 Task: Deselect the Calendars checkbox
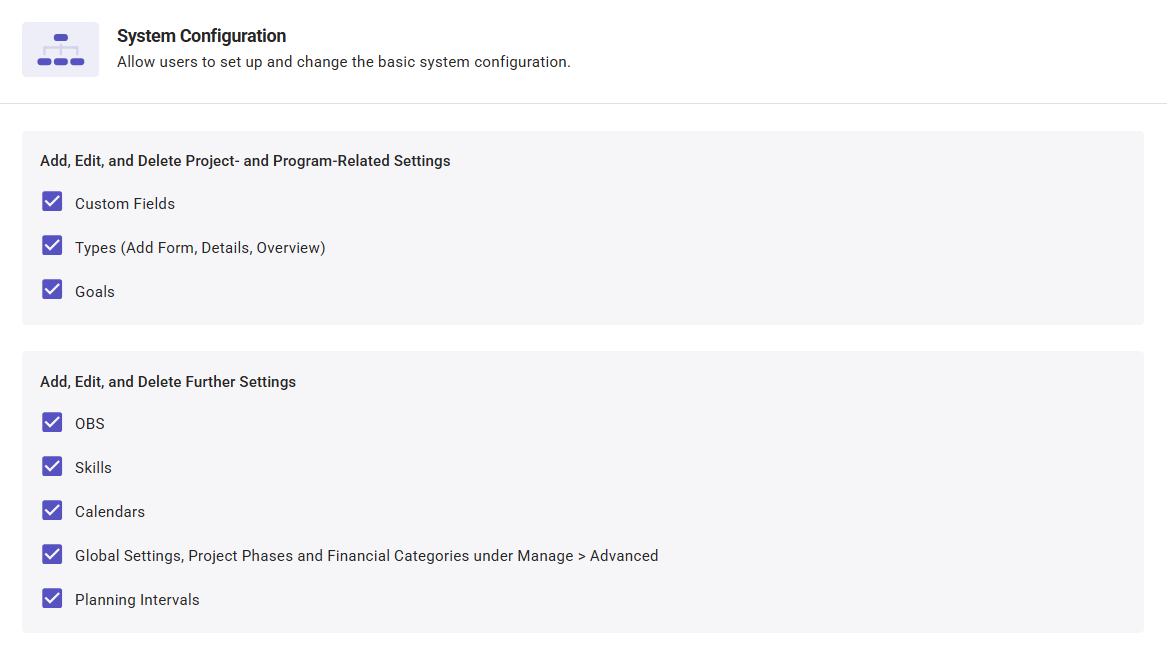click(x=52, y=510)
